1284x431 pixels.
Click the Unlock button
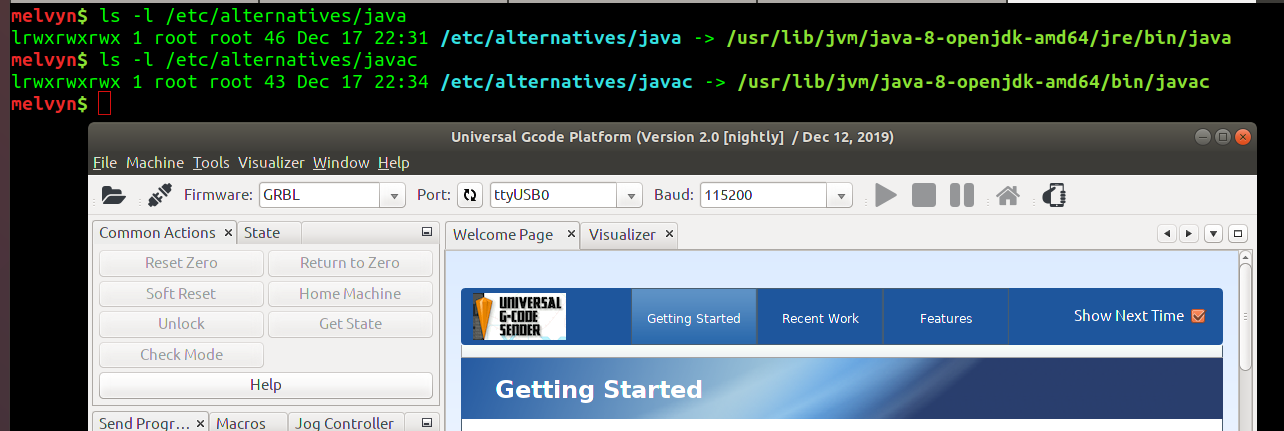pos(181,324)
